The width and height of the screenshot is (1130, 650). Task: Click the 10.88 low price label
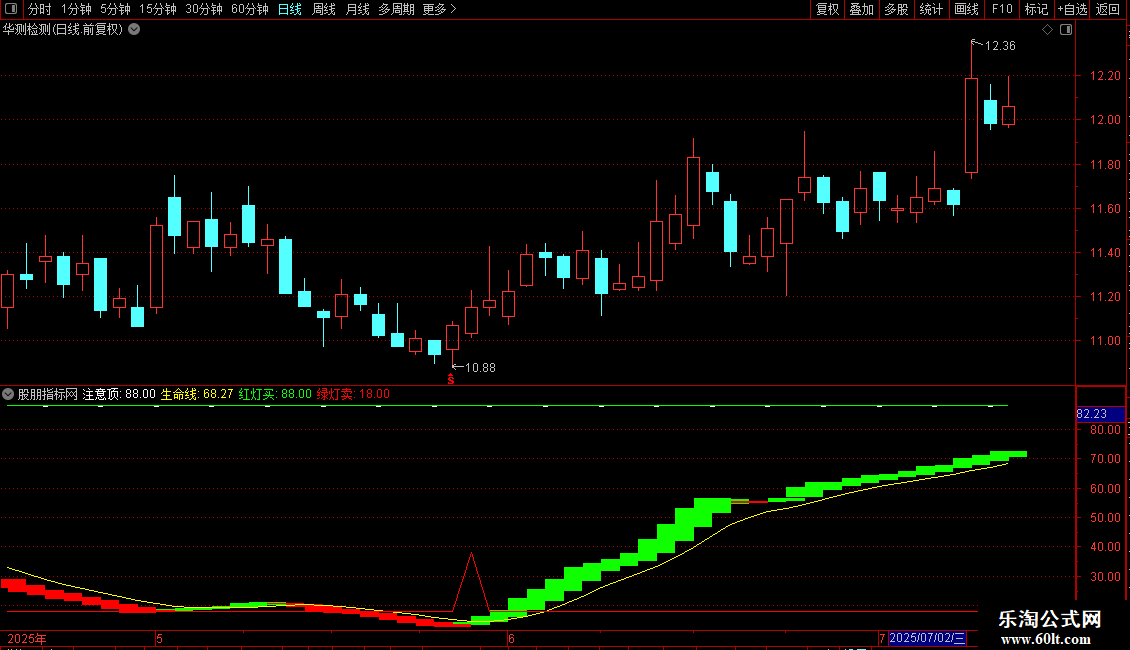pyautogui.click(x=480, y=368)
